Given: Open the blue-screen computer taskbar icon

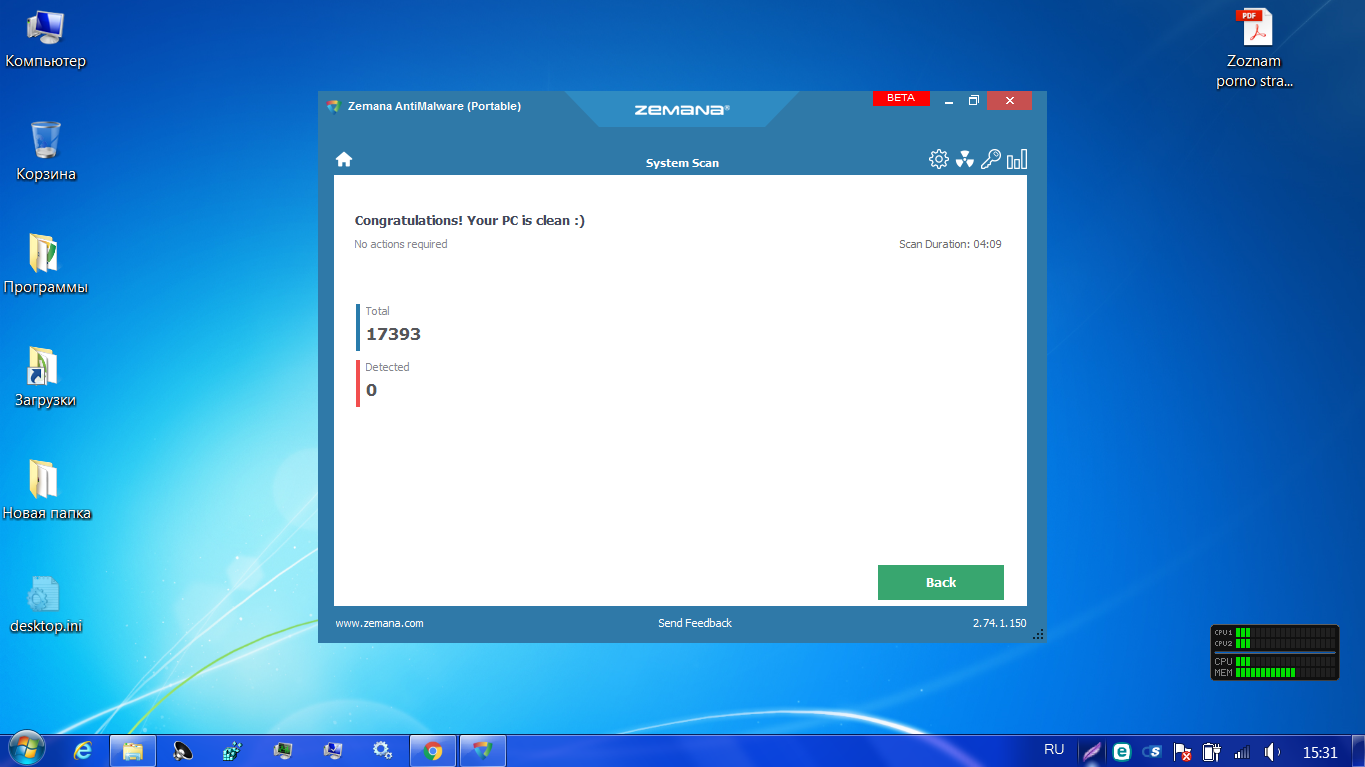Looking at the screenshot, I should (333, 750).
